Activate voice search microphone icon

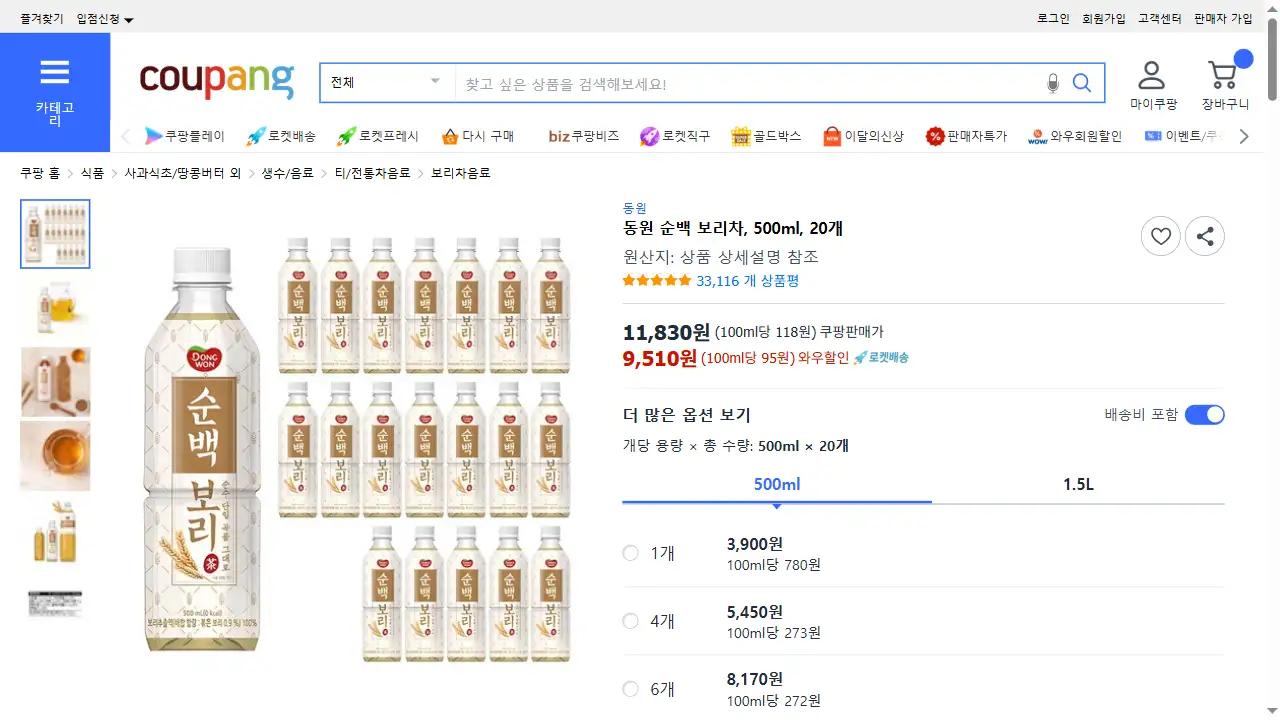point(1052,83)
